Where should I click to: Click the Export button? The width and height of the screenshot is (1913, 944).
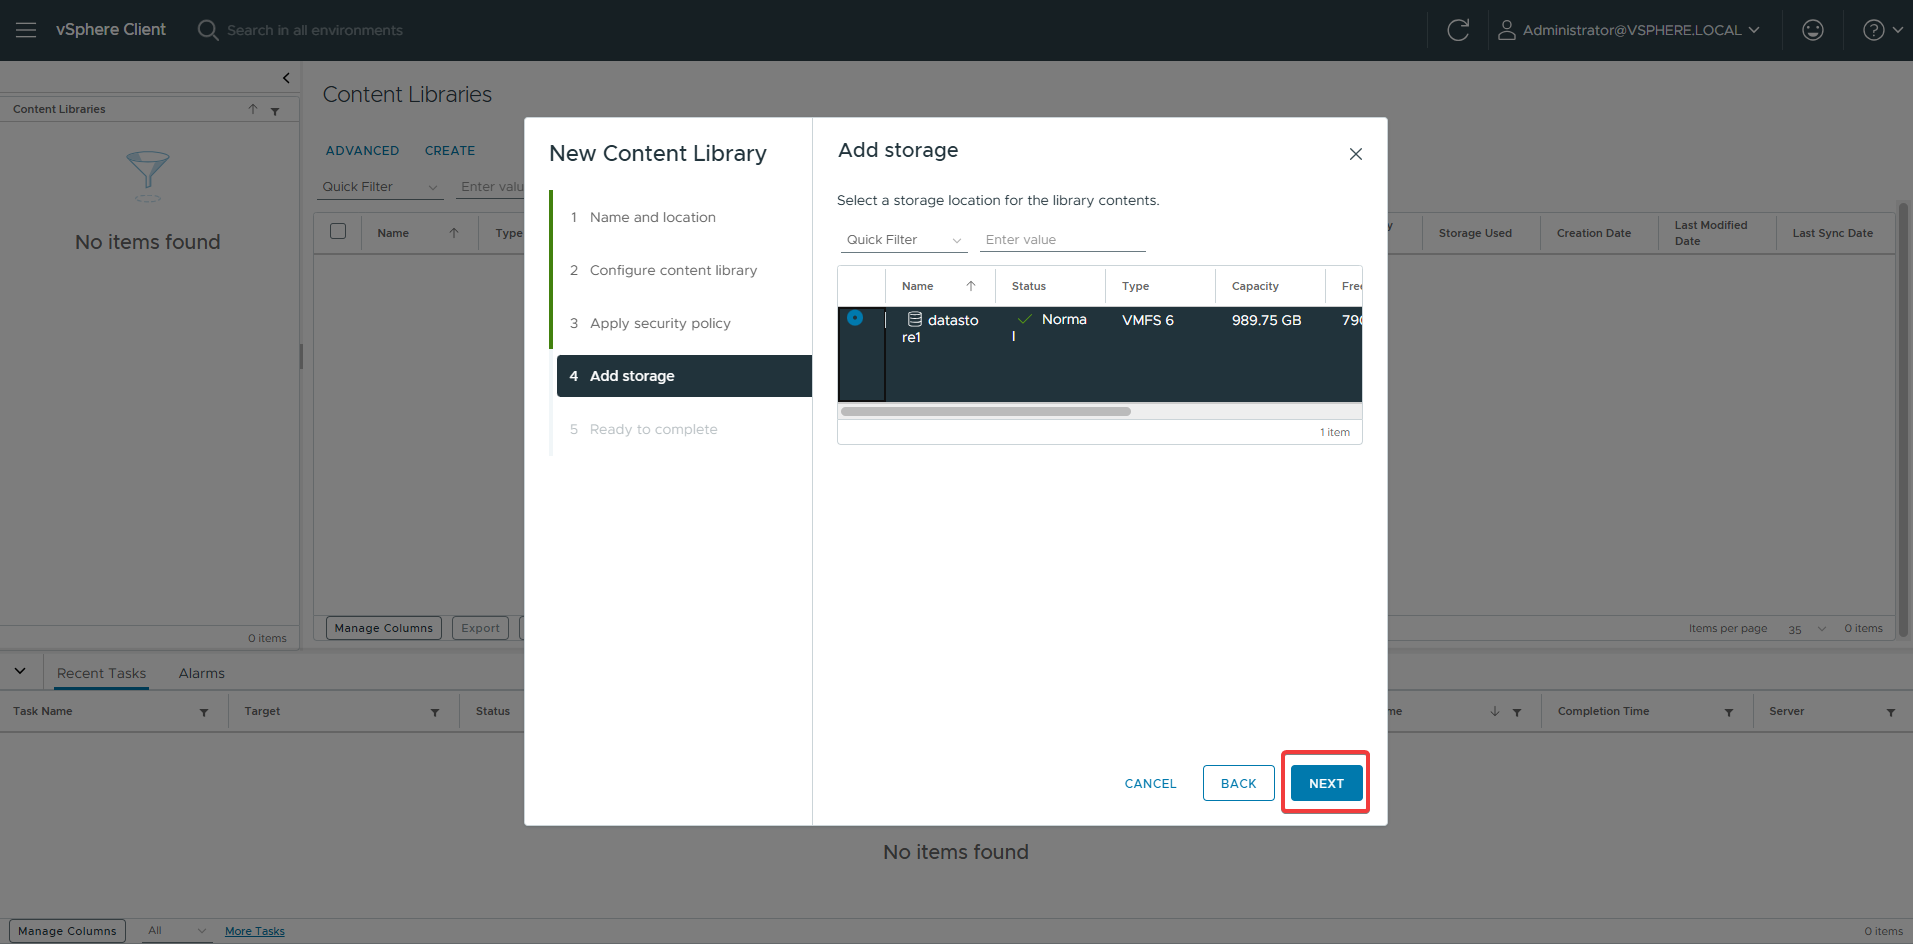click(x=481, y=628)
